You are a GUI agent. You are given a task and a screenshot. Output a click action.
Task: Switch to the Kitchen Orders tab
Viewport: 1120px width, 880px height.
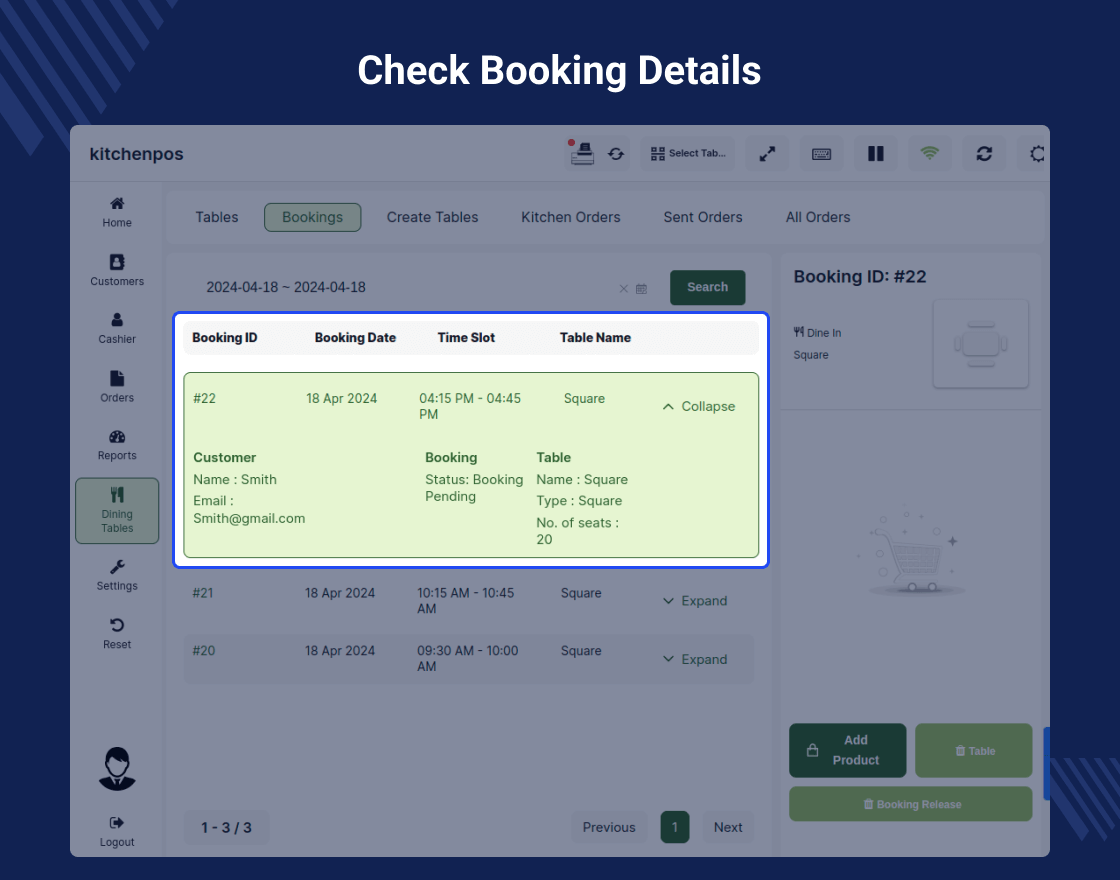(570, 217)
